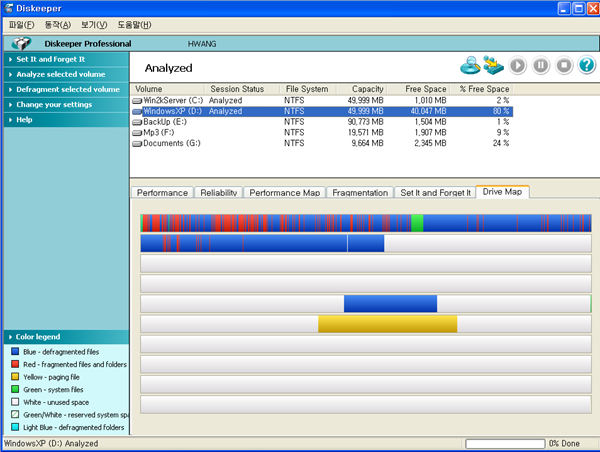600x452 pixels.
Task: Collapse the Color legend panel
Action: 66,337
